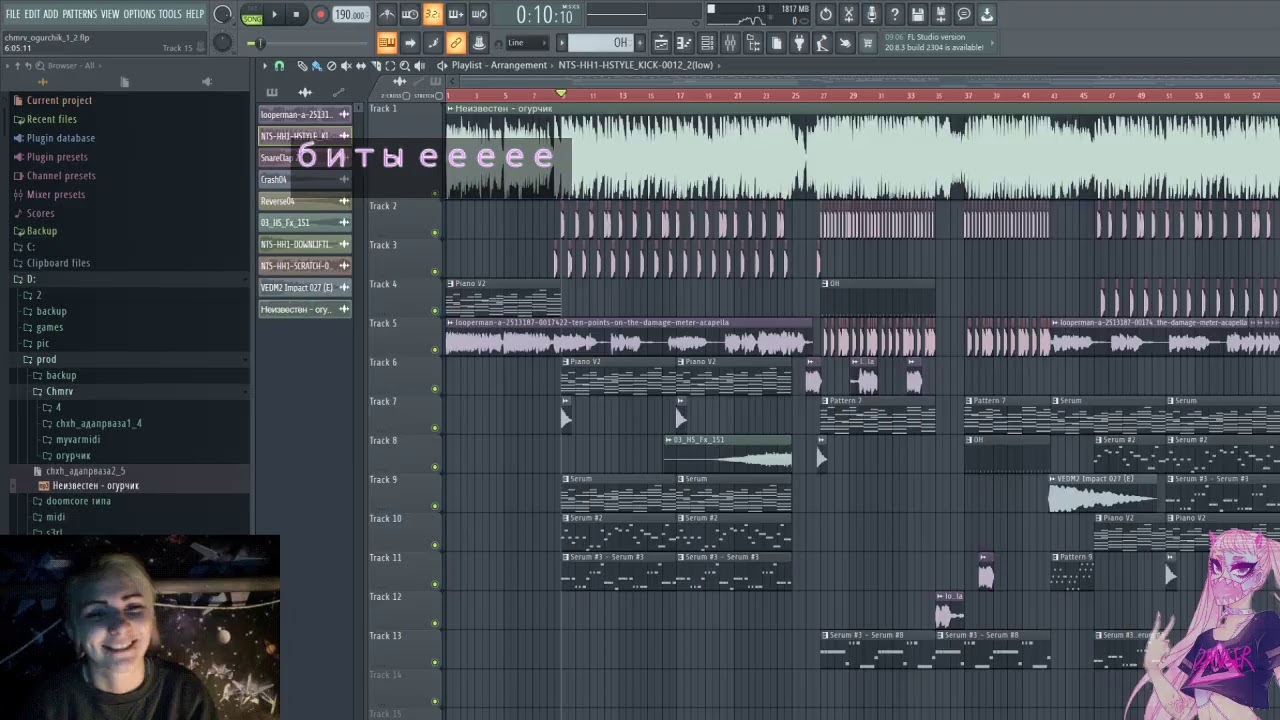The image size is (1280, 720).
Task: Mute Track 8 with its green dot
Action: tap(434, 467)
